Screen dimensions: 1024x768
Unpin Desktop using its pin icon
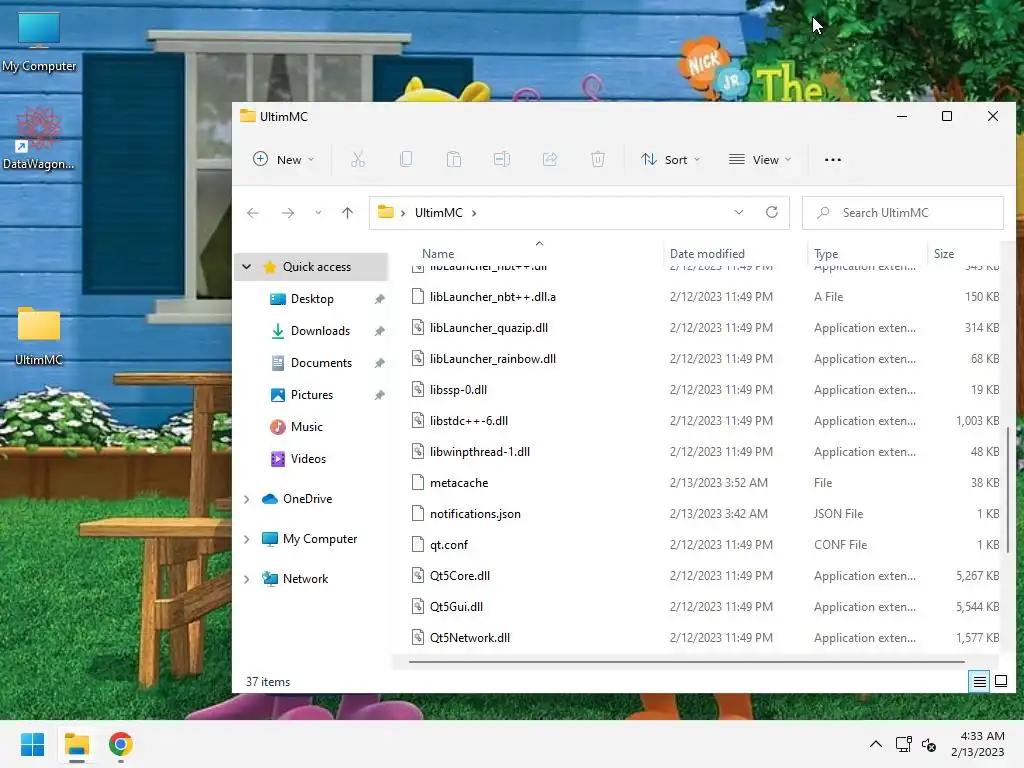pos(379,299)
